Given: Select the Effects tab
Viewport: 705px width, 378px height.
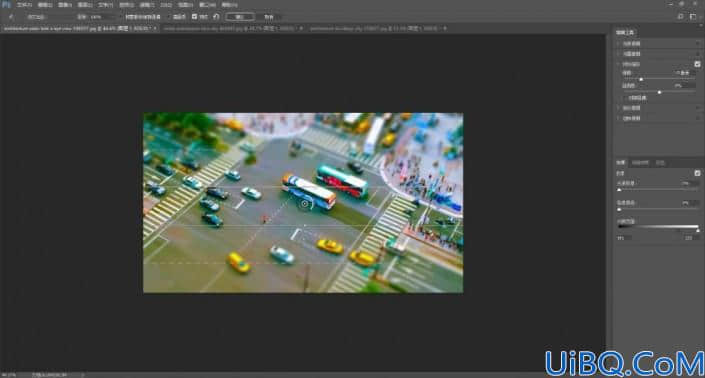Looking at the screenshot, I should [x=620, y=163].
